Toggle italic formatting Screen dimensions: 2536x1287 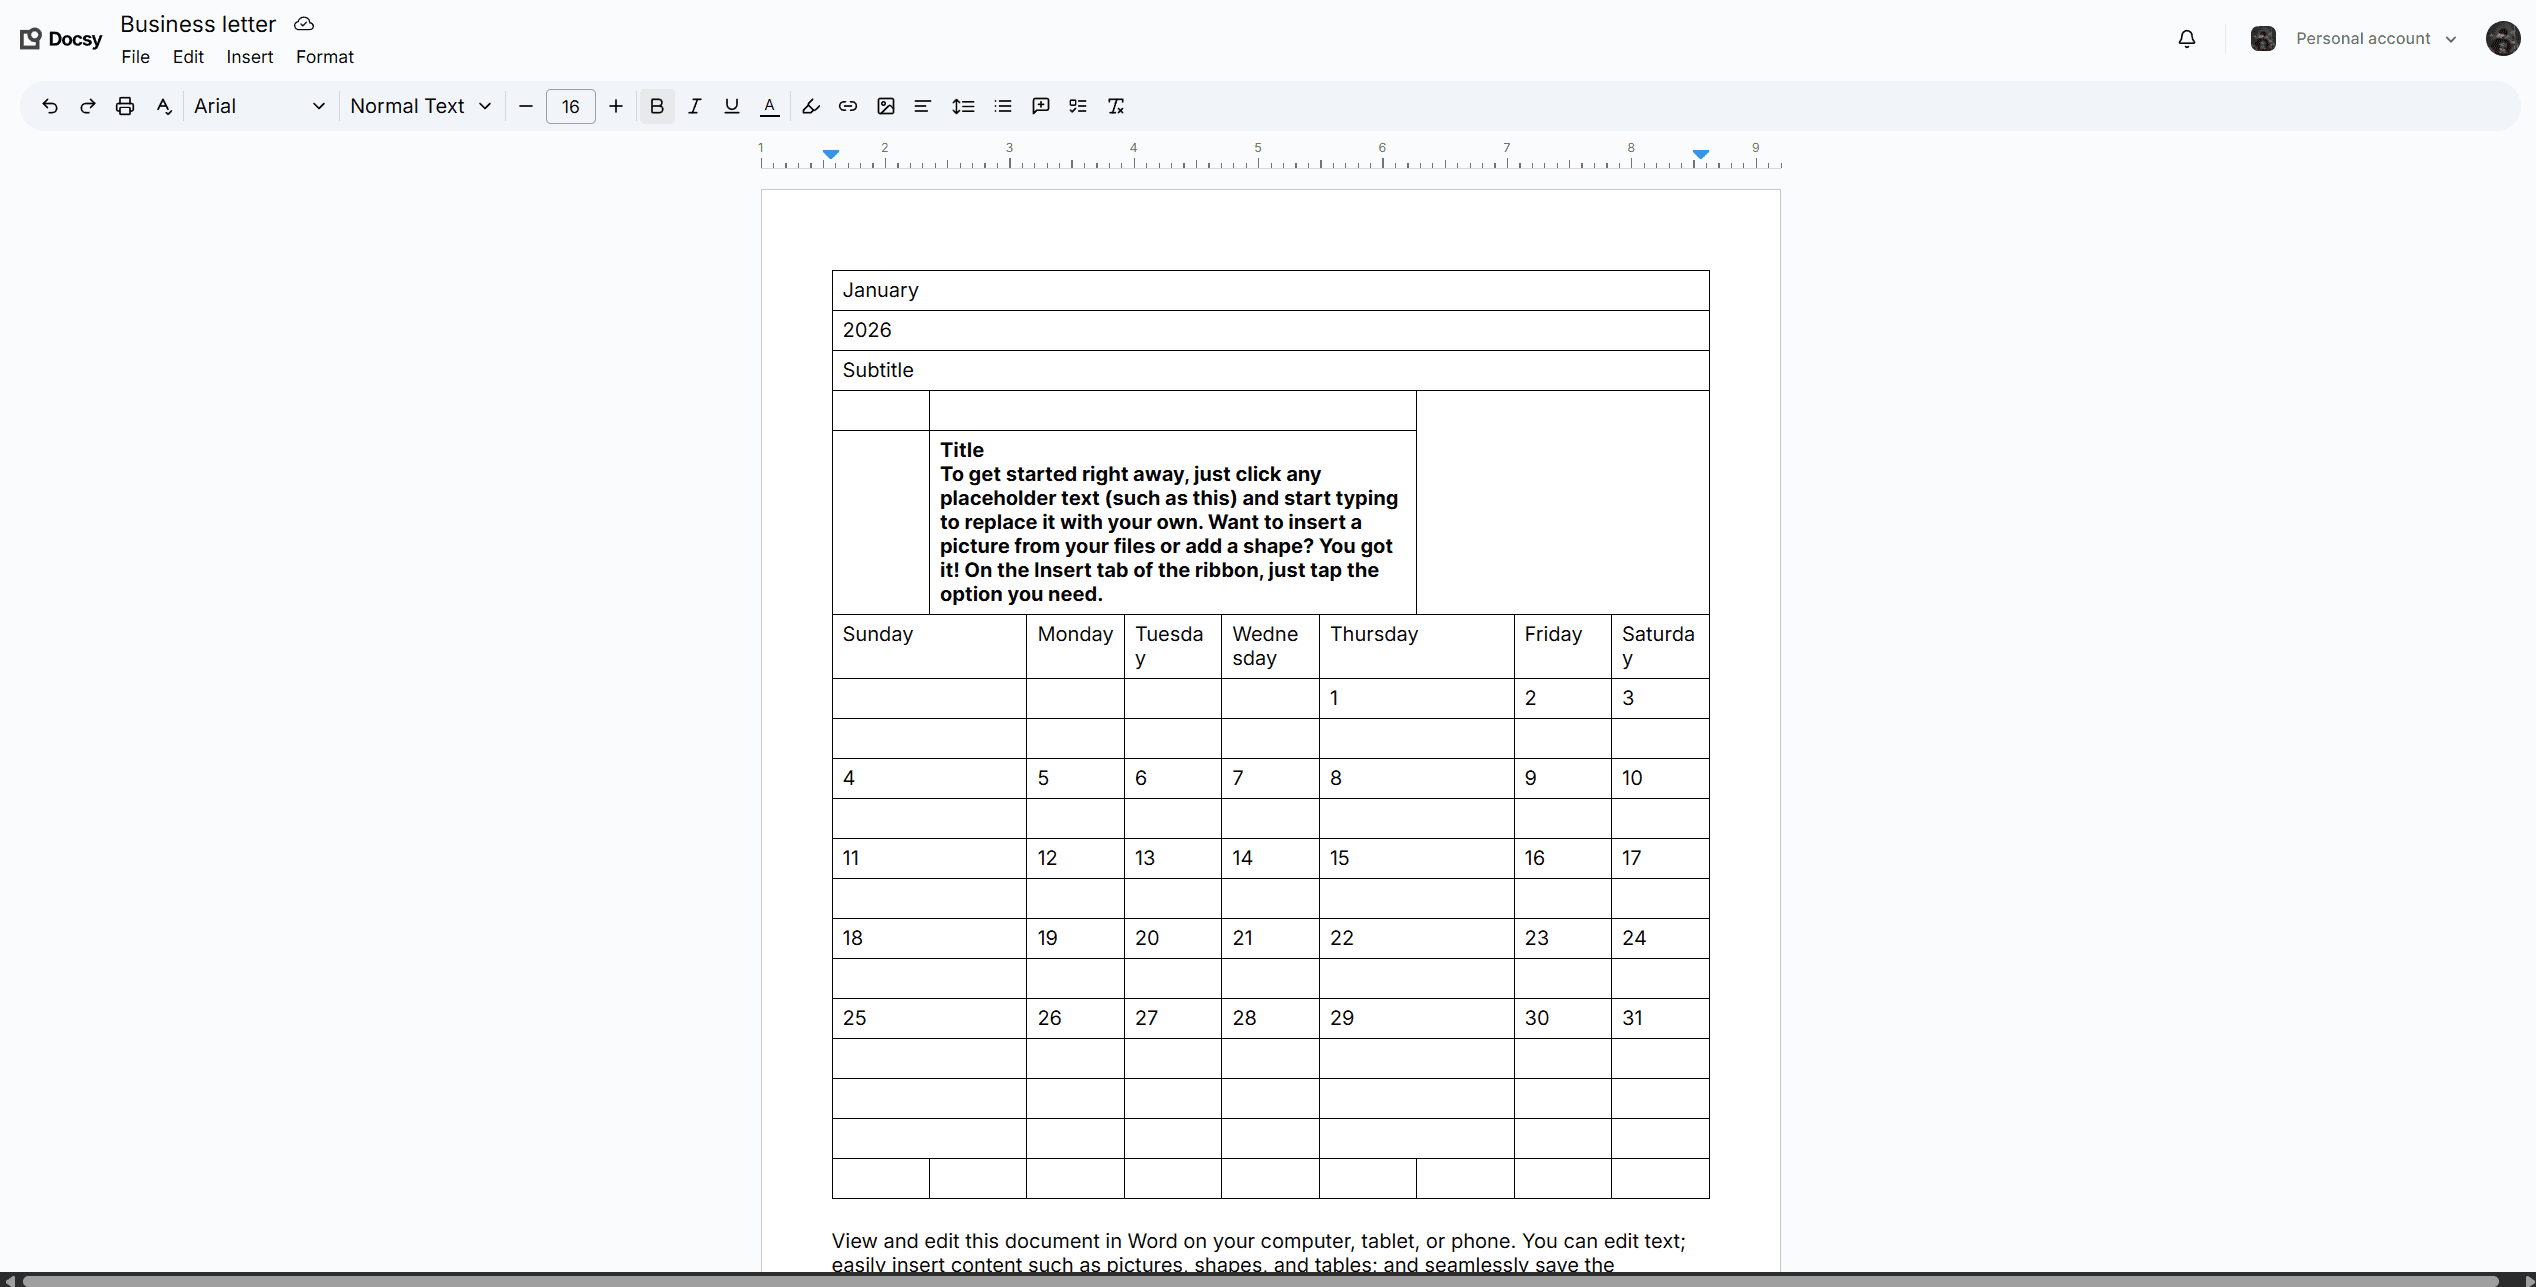pyautogui.click(x=695, y=106)
